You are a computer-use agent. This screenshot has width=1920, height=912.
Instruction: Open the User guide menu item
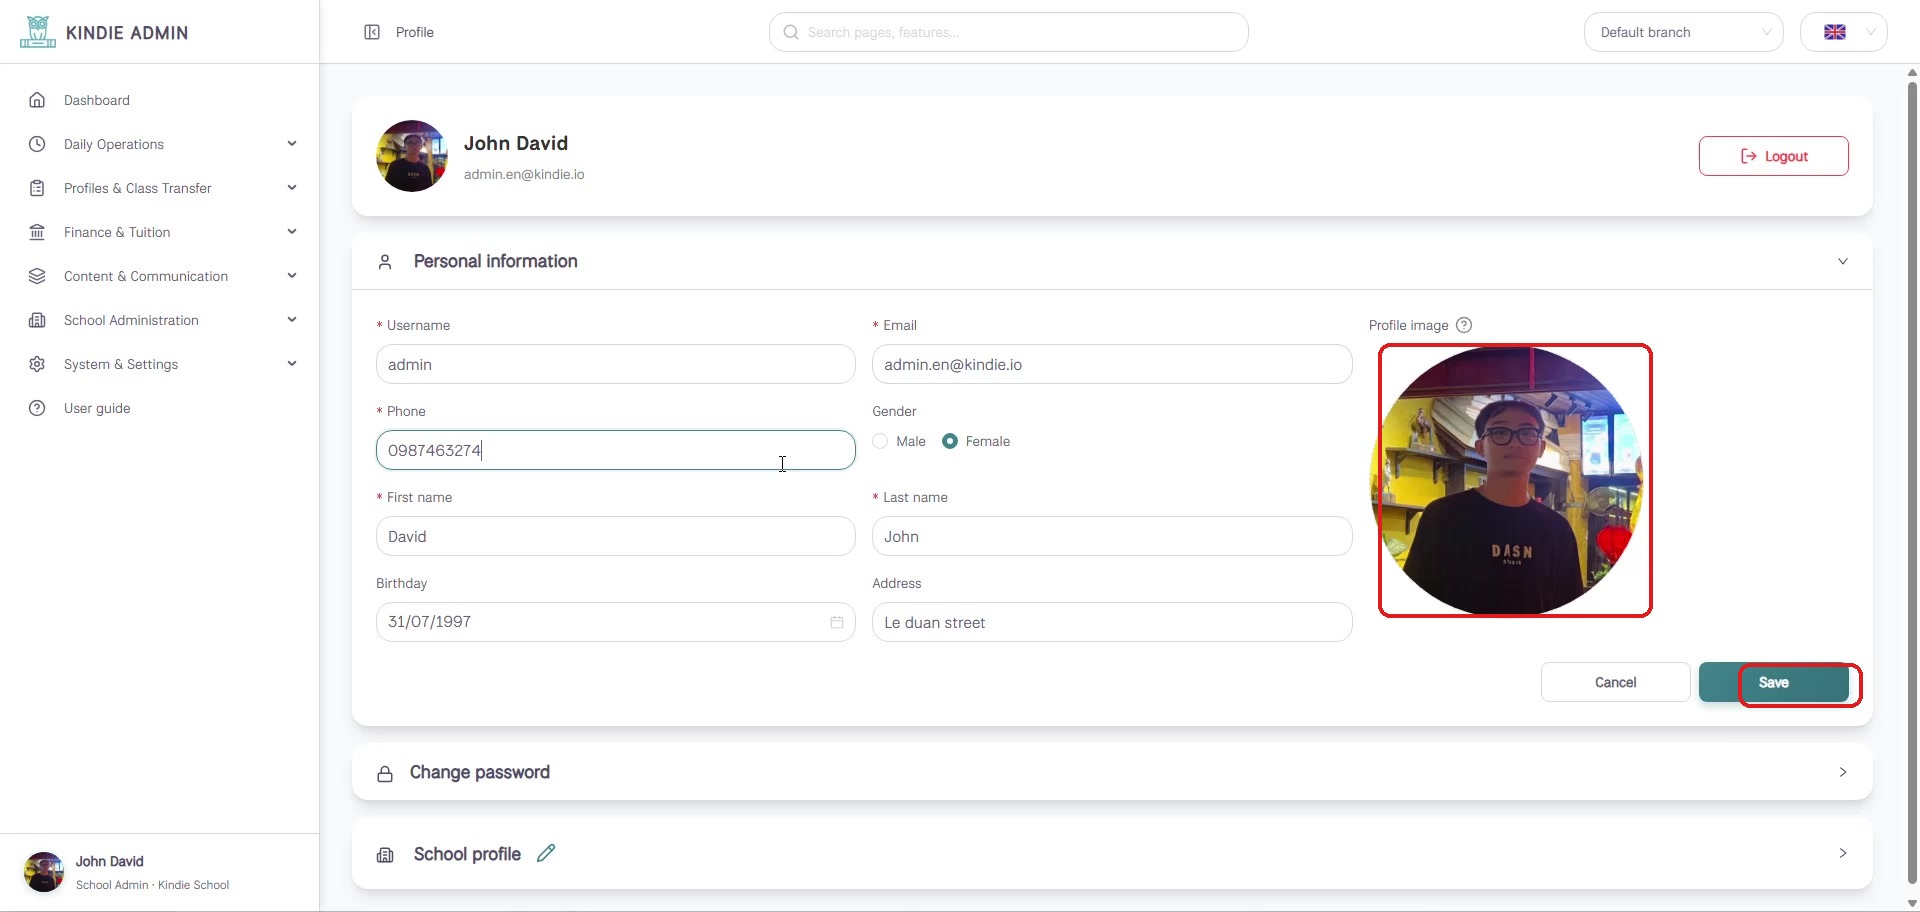[x=160, y=408]
